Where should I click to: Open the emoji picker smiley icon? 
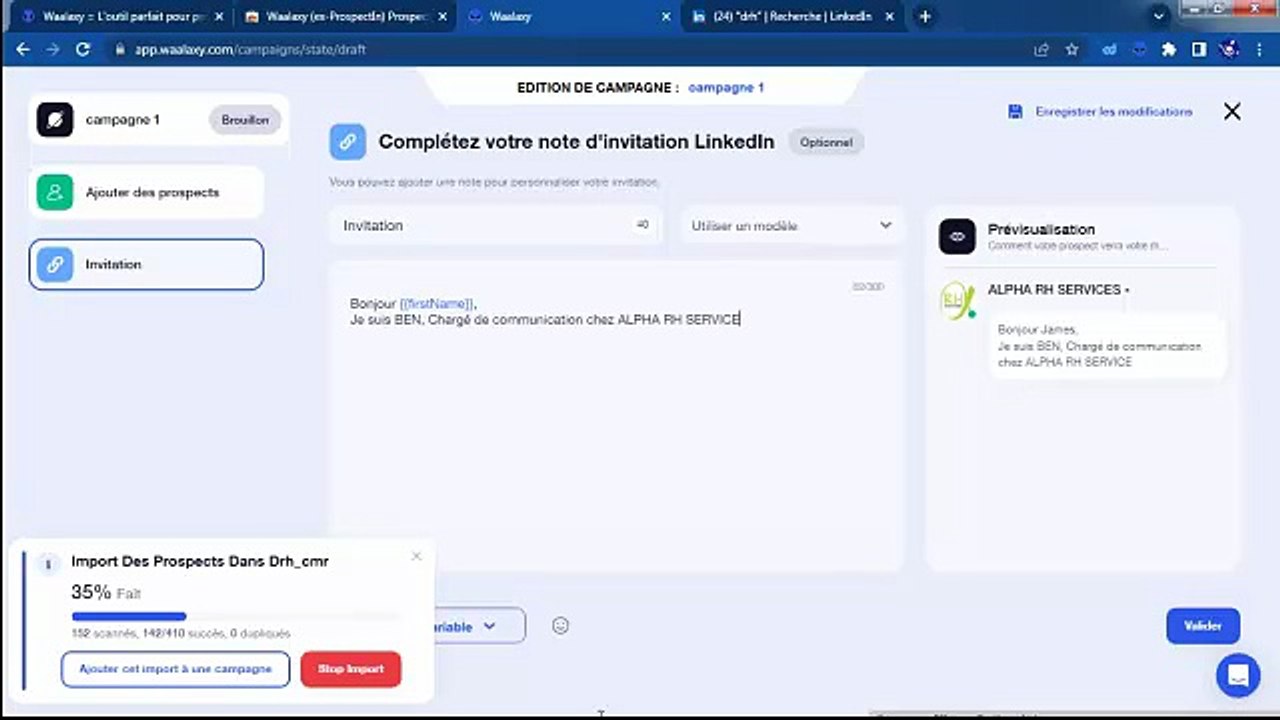pyautogui.click(x=561, y=626)
